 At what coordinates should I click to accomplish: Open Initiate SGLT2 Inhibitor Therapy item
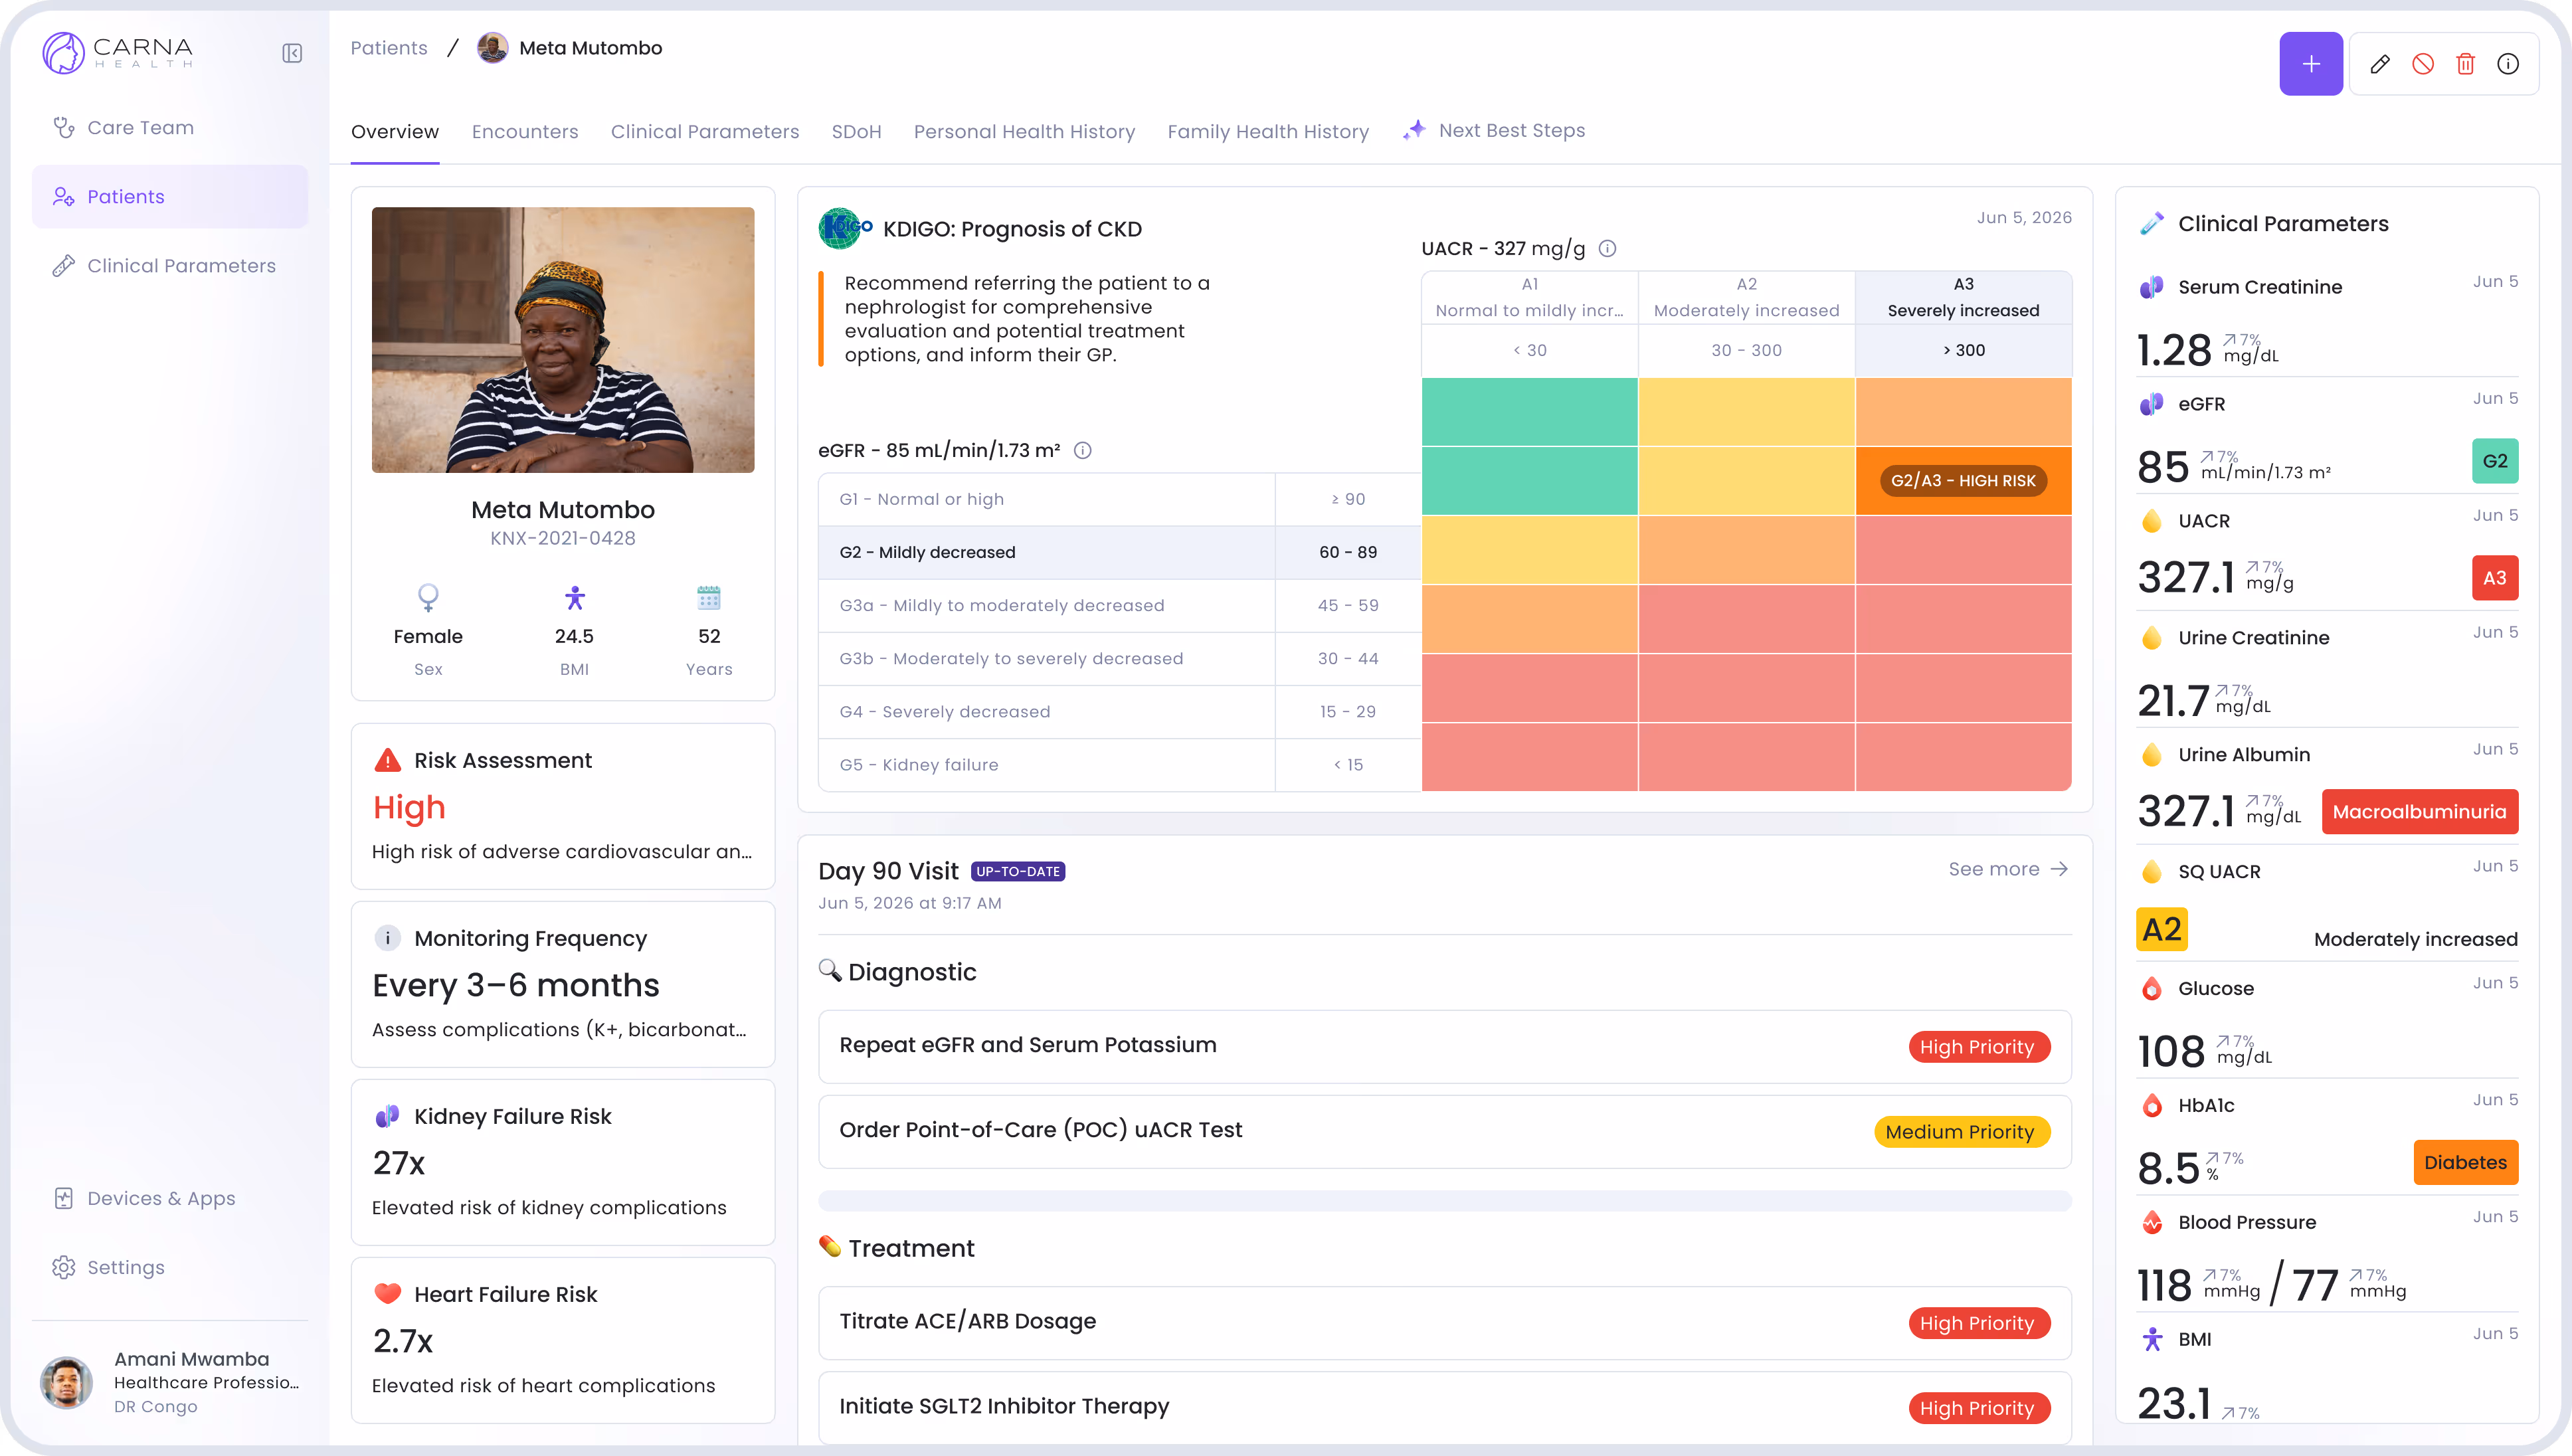[1445, 1407]
